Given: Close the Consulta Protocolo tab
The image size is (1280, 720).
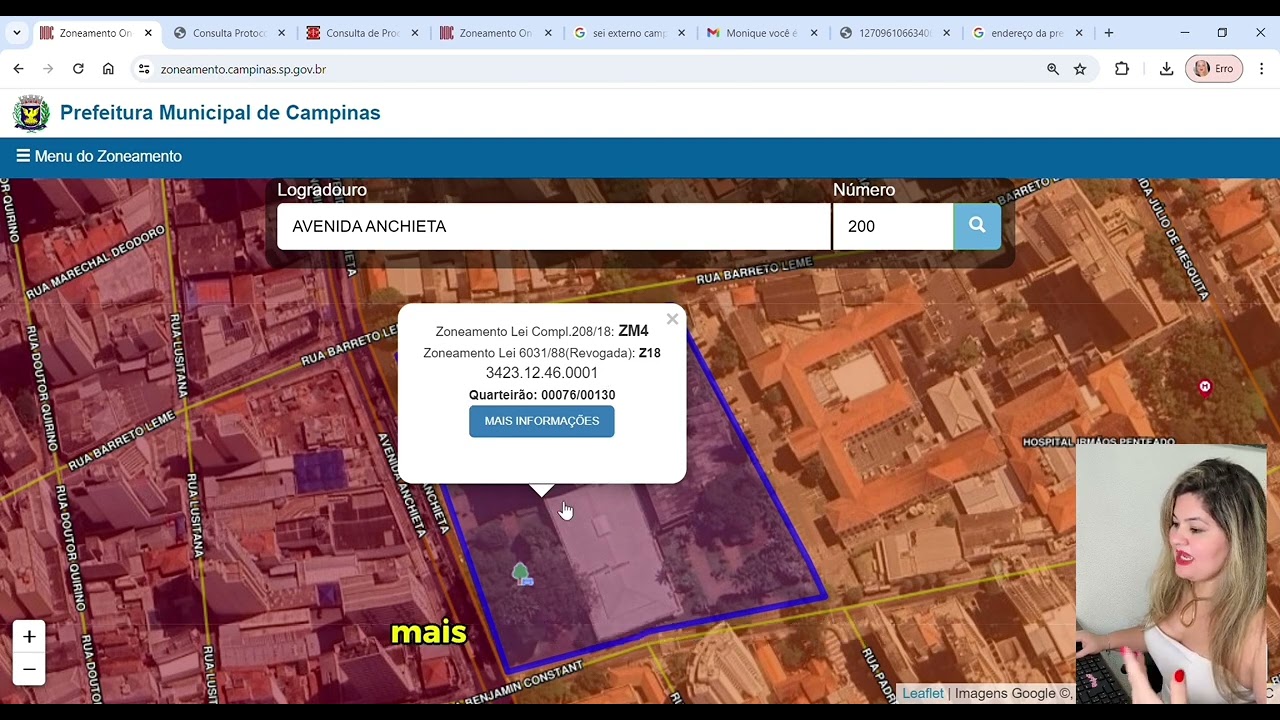Looking at the screenshot, I should 281,33.
